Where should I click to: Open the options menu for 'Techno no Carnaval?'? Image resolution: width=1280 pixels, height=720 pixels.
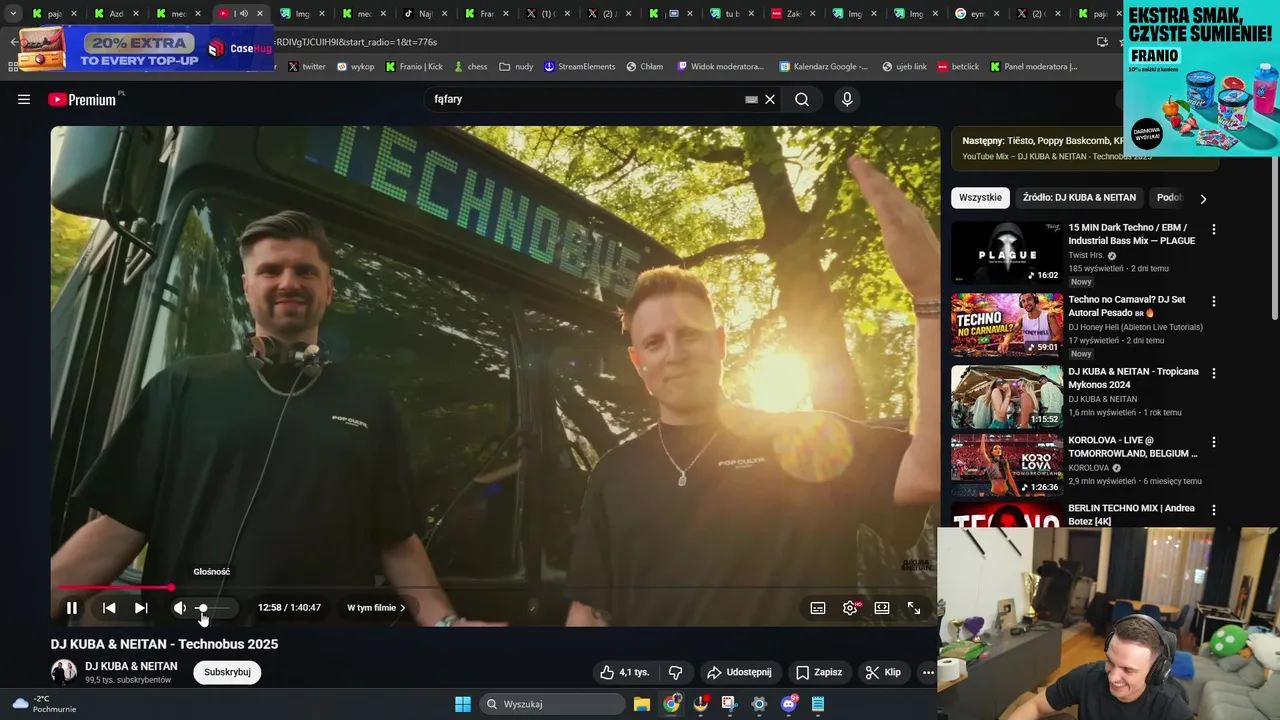[x=1214, y=301]
